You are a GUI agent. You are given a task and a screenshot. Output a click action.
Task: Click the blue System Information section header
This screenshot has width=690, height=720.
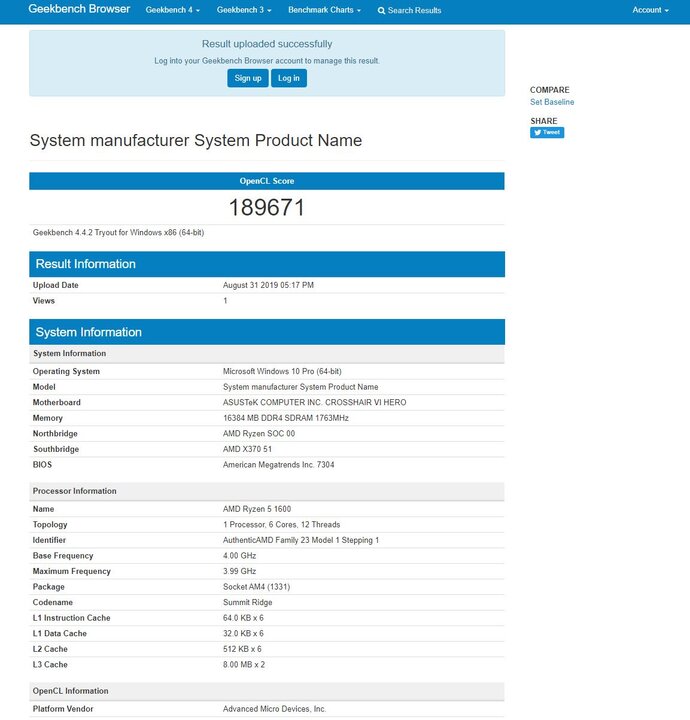tap(267, 332)
